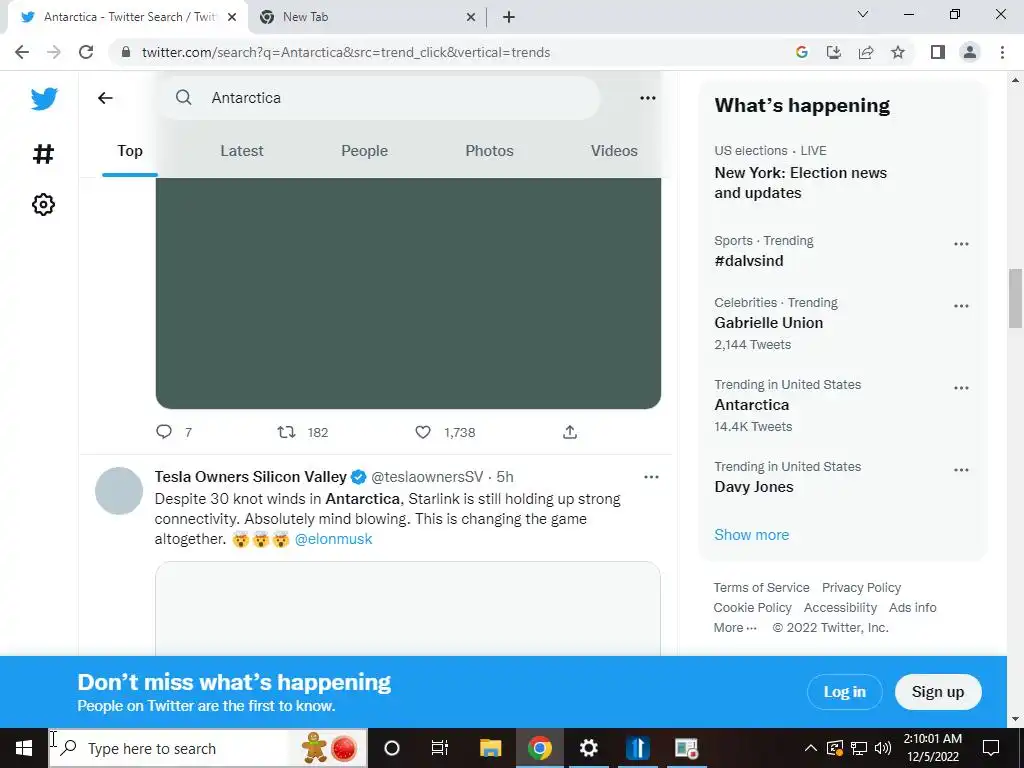
Task: Click the Log in button
Action: [x=844, y=692]
